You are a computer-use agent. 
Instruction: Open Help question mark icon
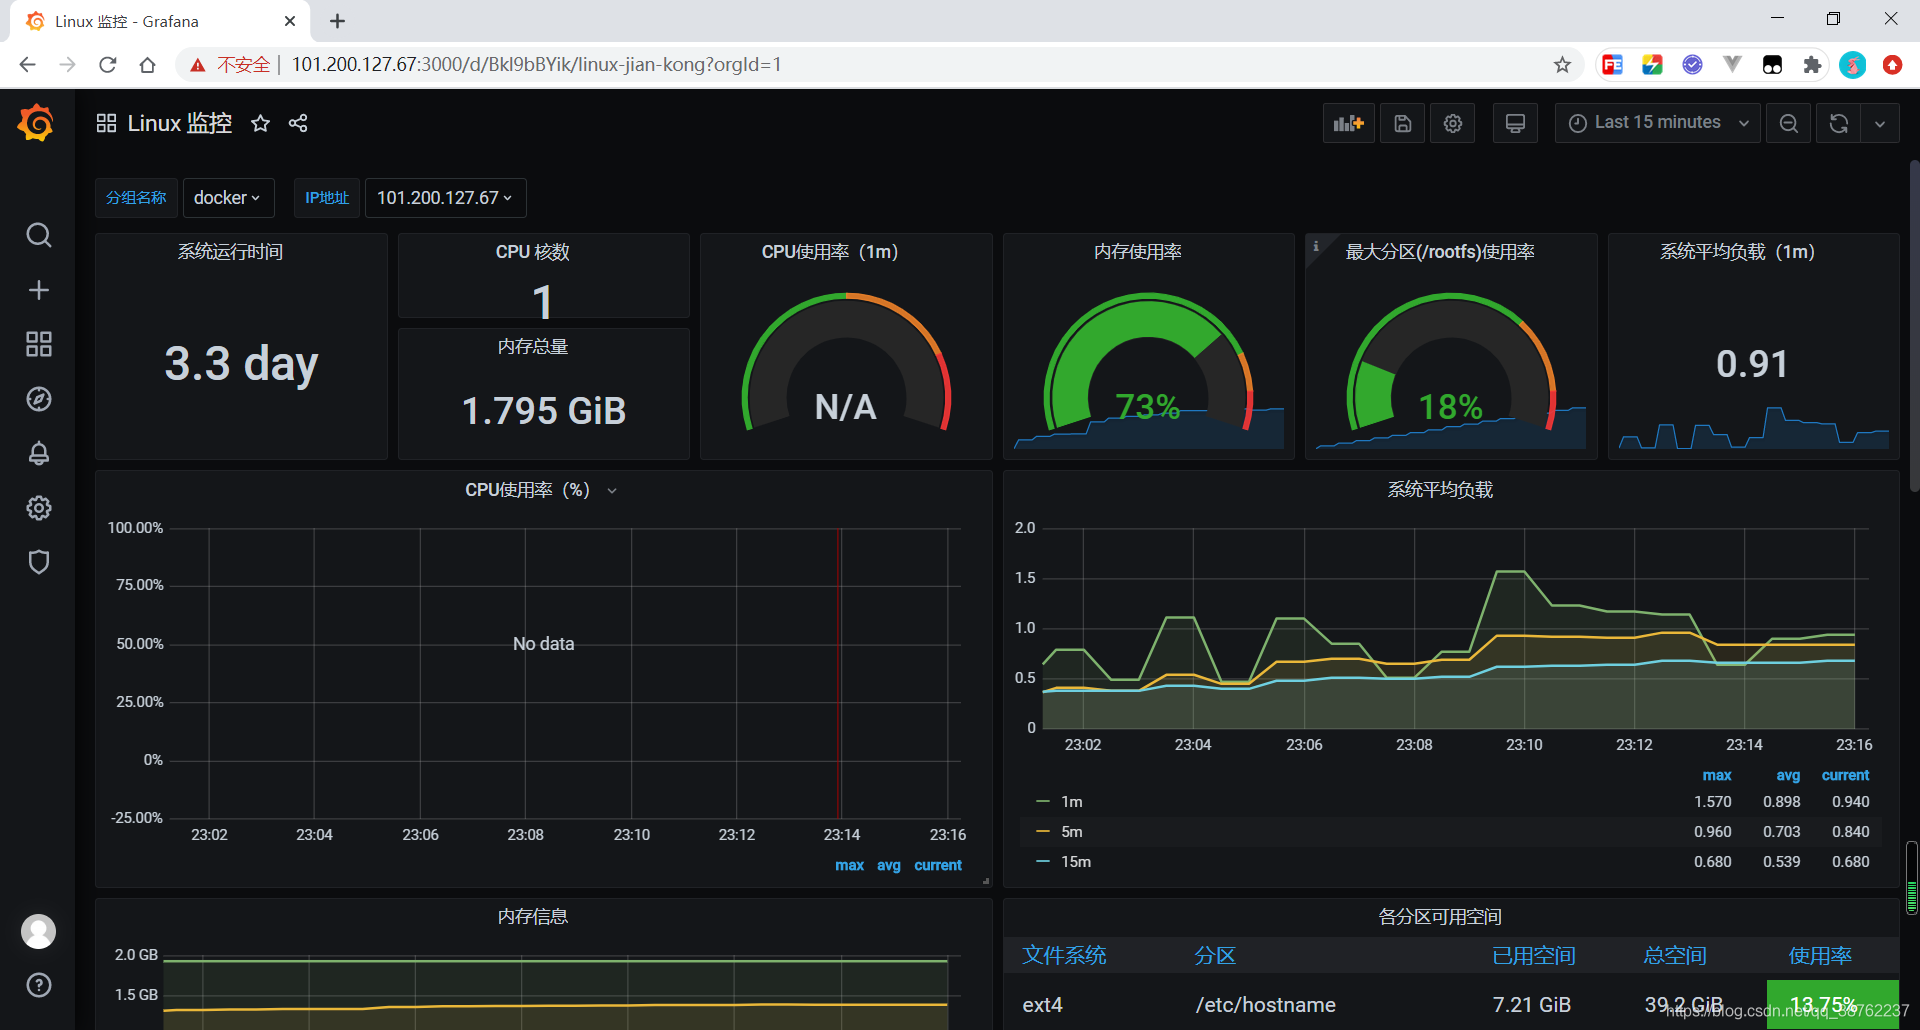[x=38, y=985]
